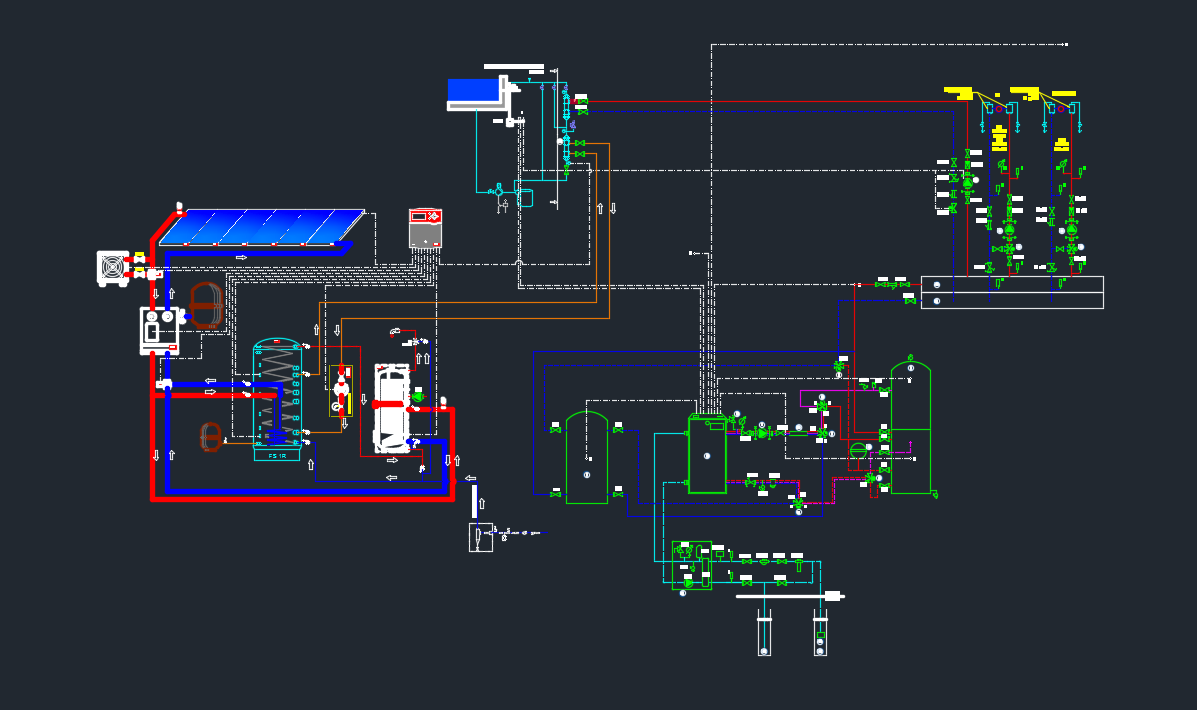Select the small red expansion vessel
This screenshot has height=710, width=1197.
(x=210, y=437)
